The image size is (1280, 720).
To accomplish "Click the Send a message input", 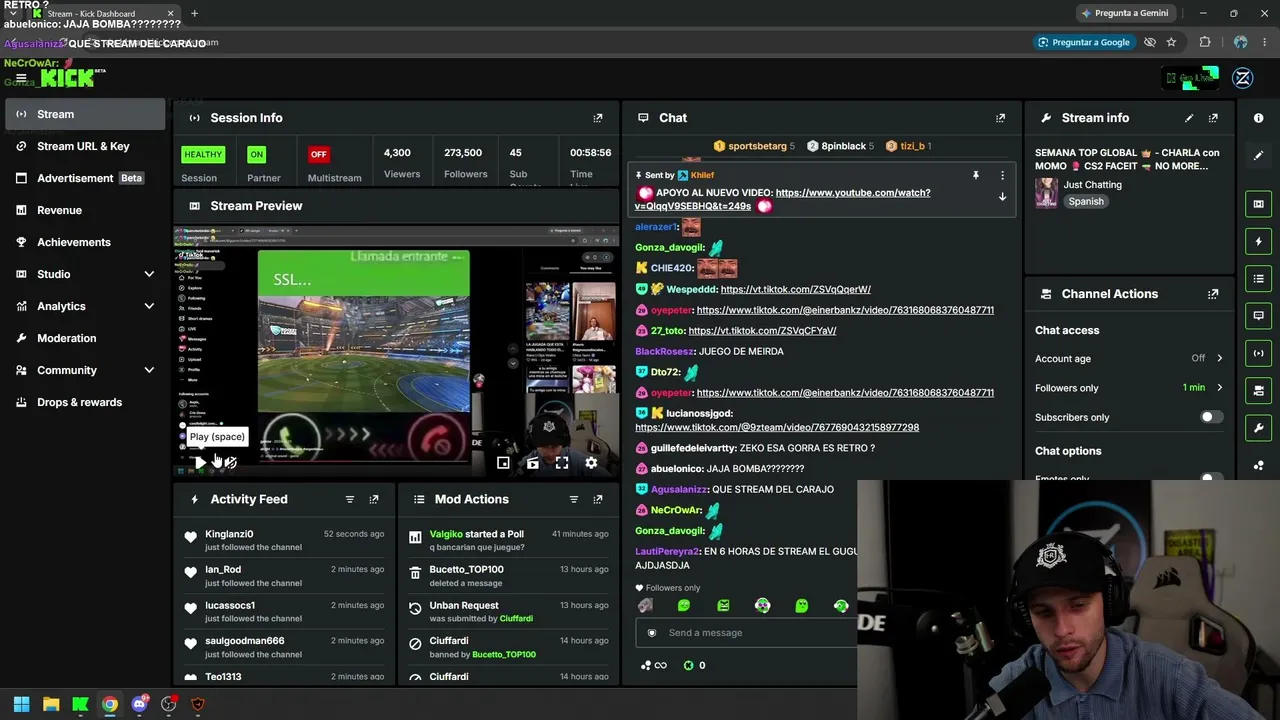I will coord(745,633).
